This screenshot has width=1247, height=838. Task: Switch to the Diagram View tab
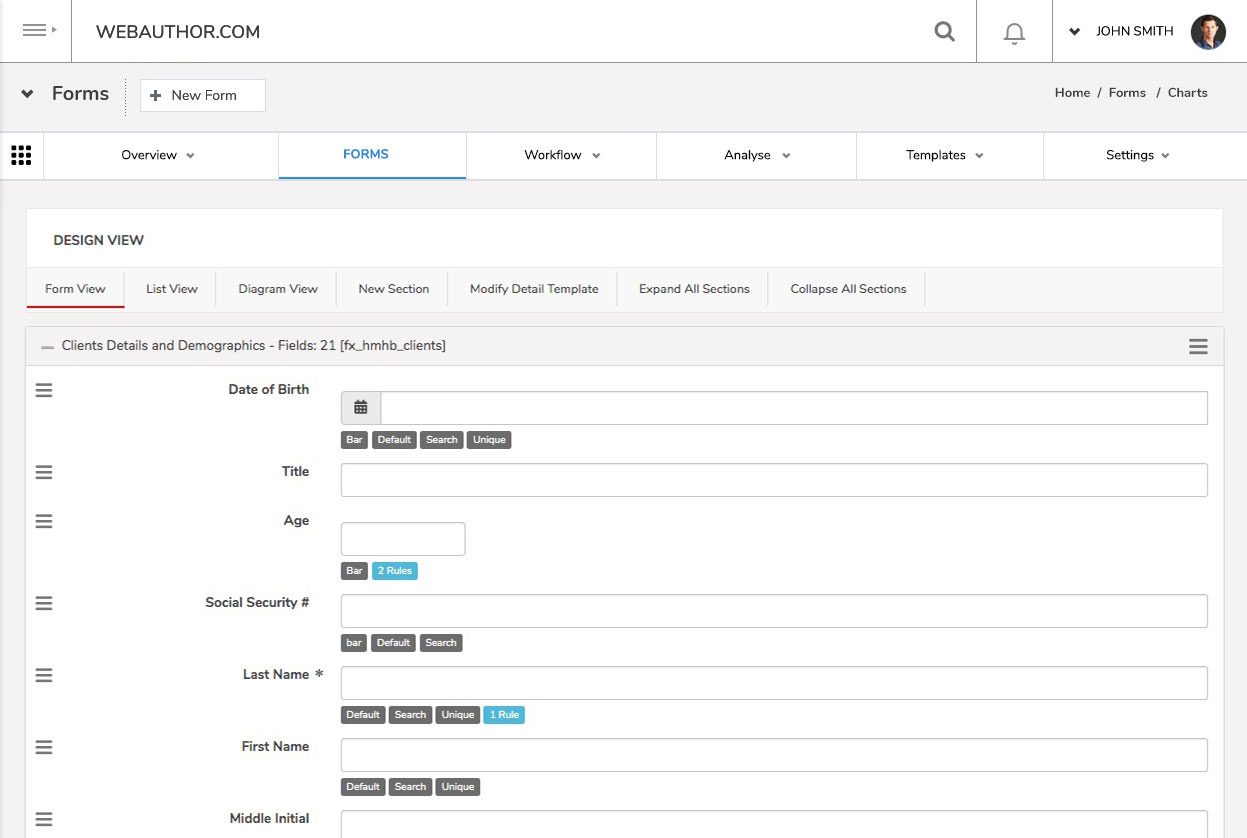tap(278, 289)
